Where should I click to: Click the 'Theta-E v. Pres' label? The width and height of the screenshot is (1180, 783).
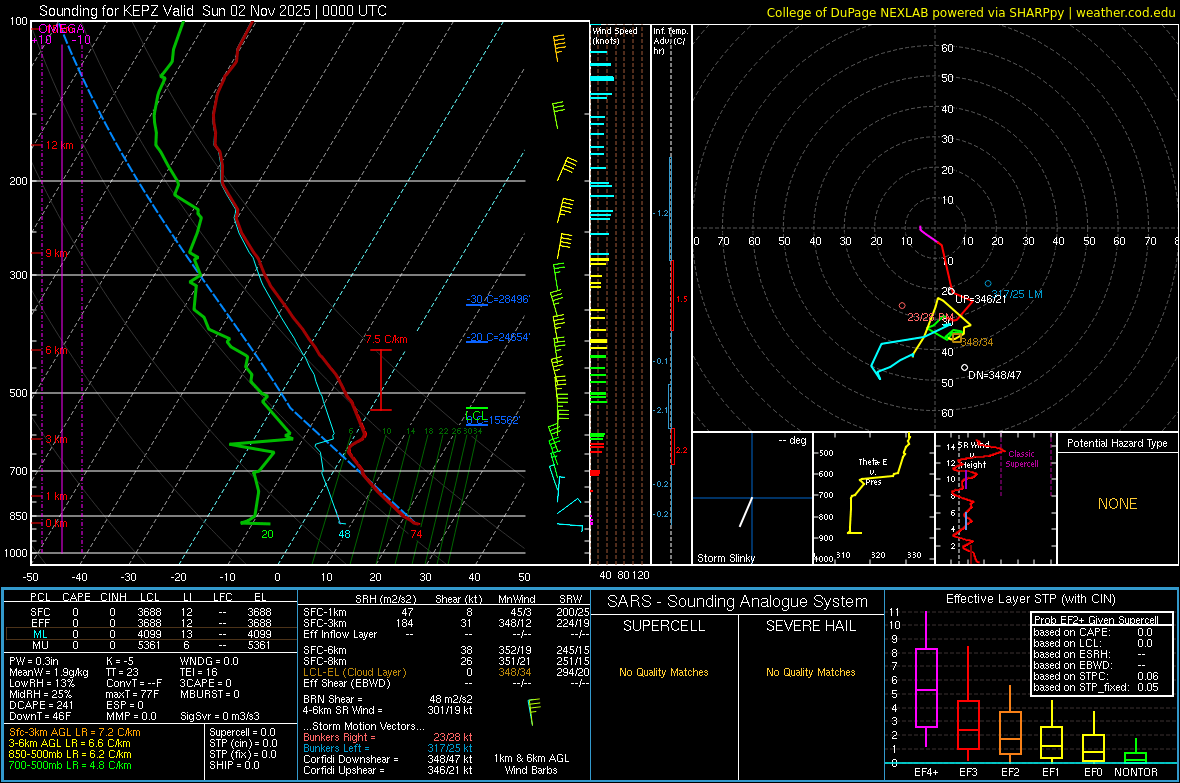point(872,471)
